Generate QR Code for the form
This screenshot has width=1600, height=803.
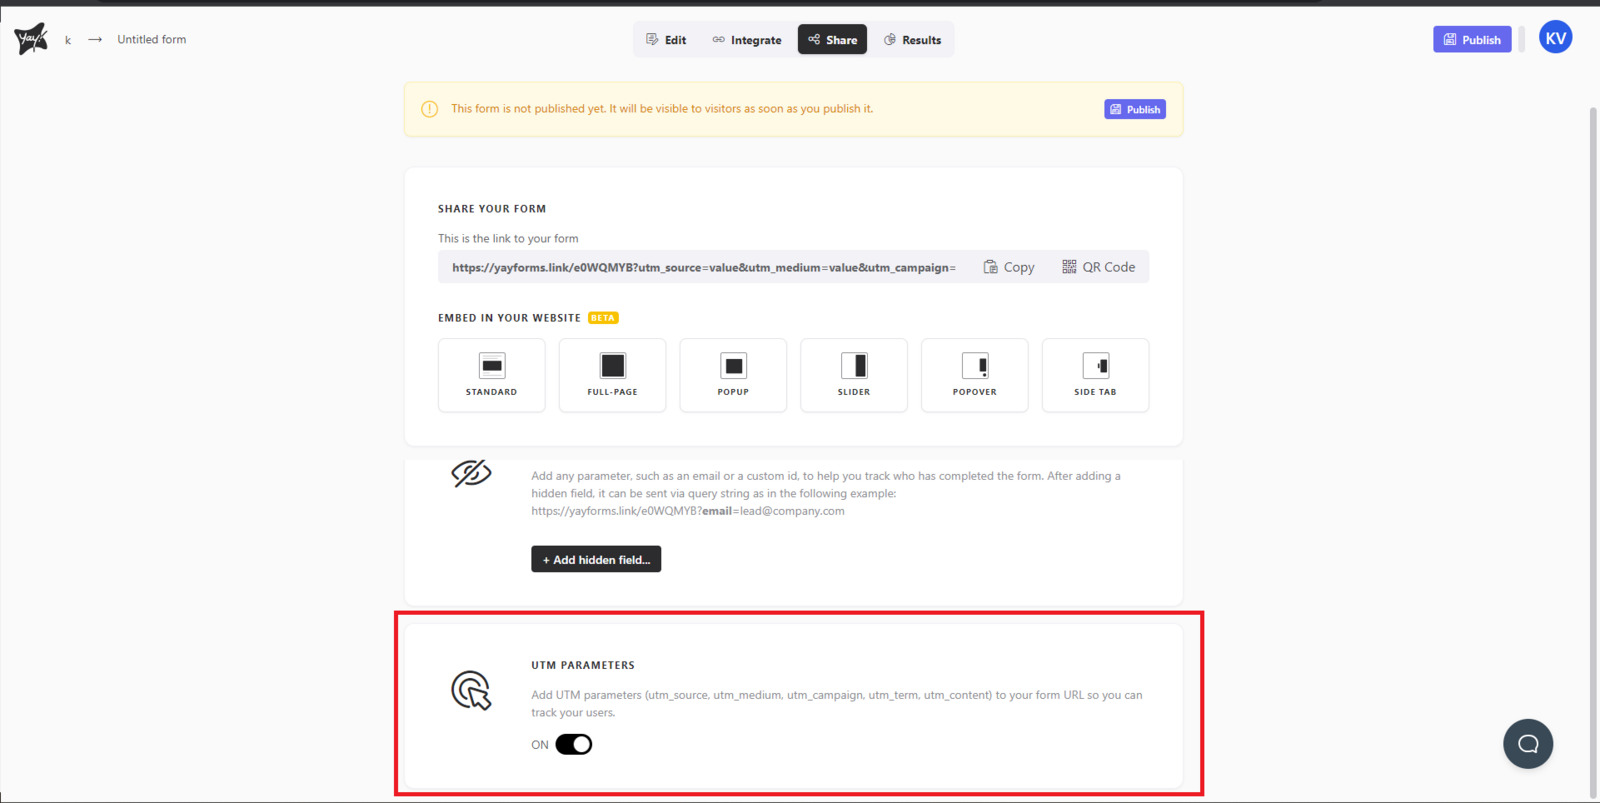click(1098, 267)
